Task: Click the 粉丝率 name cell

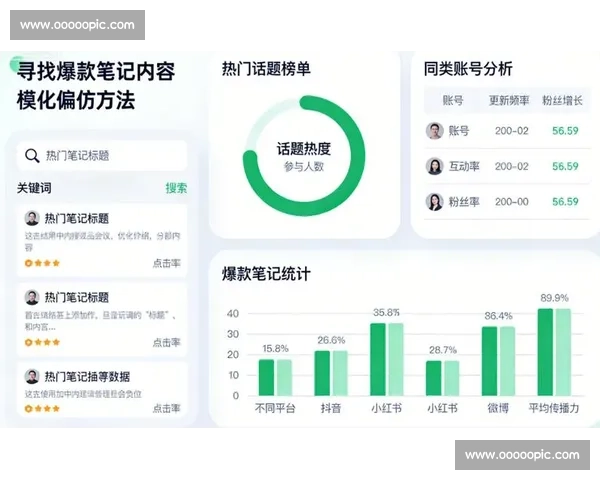Action: tap(464, 202)
